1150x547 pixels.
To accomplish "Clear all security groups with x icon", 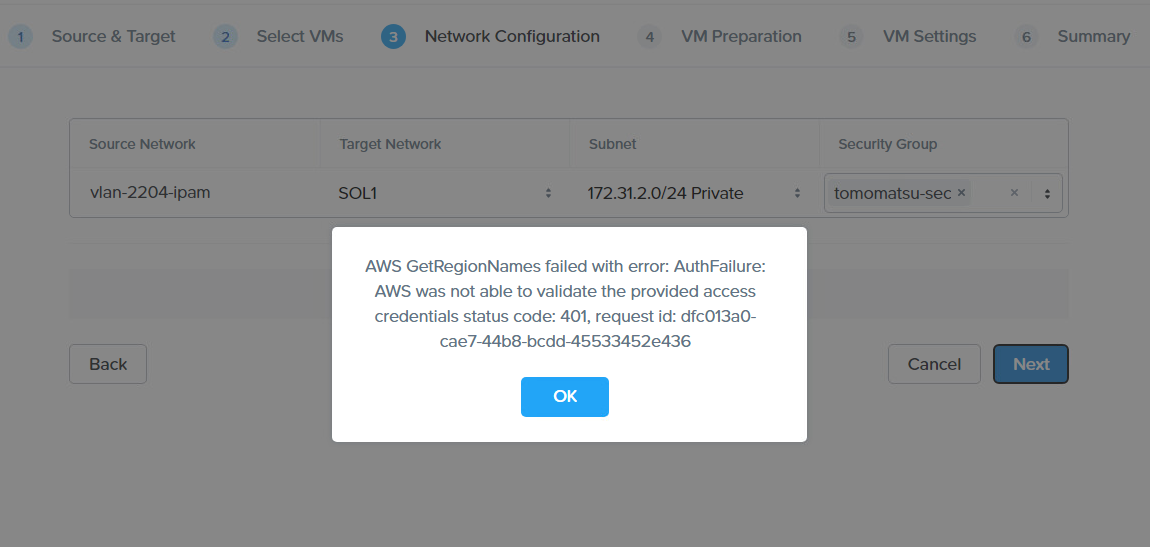I will (x=1014, y=193).
